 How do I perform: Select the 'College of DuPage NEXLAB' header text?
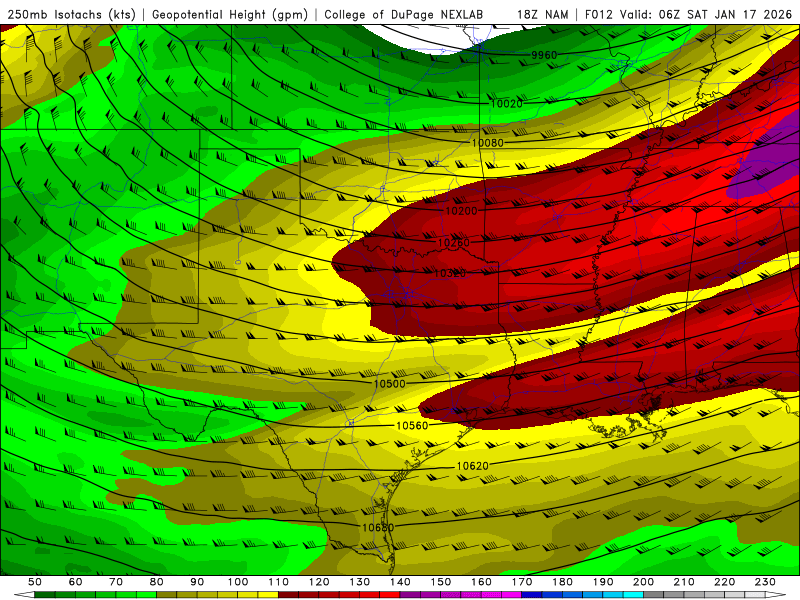[404, 14]
